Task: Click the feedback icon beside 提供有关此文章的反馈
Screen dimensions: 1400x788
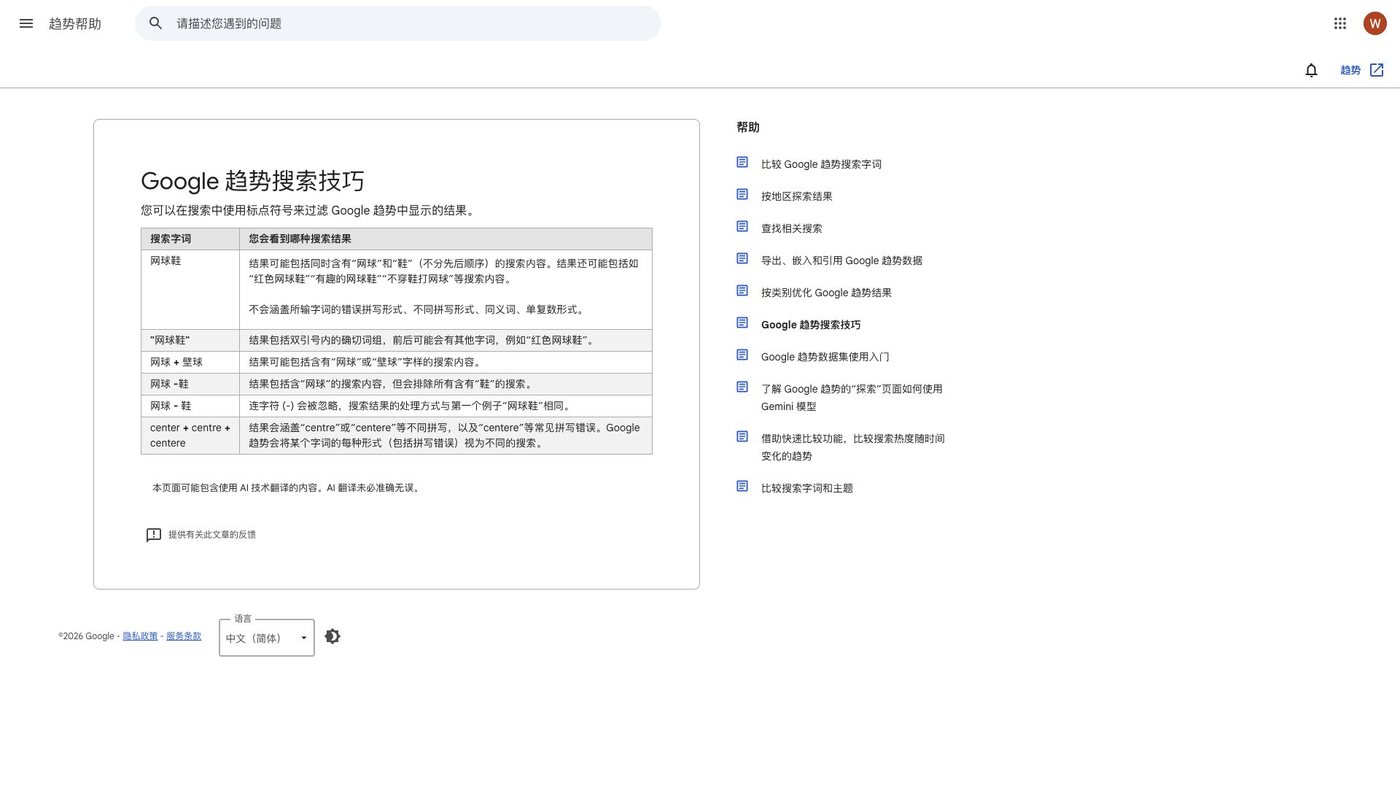Action: (154, 535)
